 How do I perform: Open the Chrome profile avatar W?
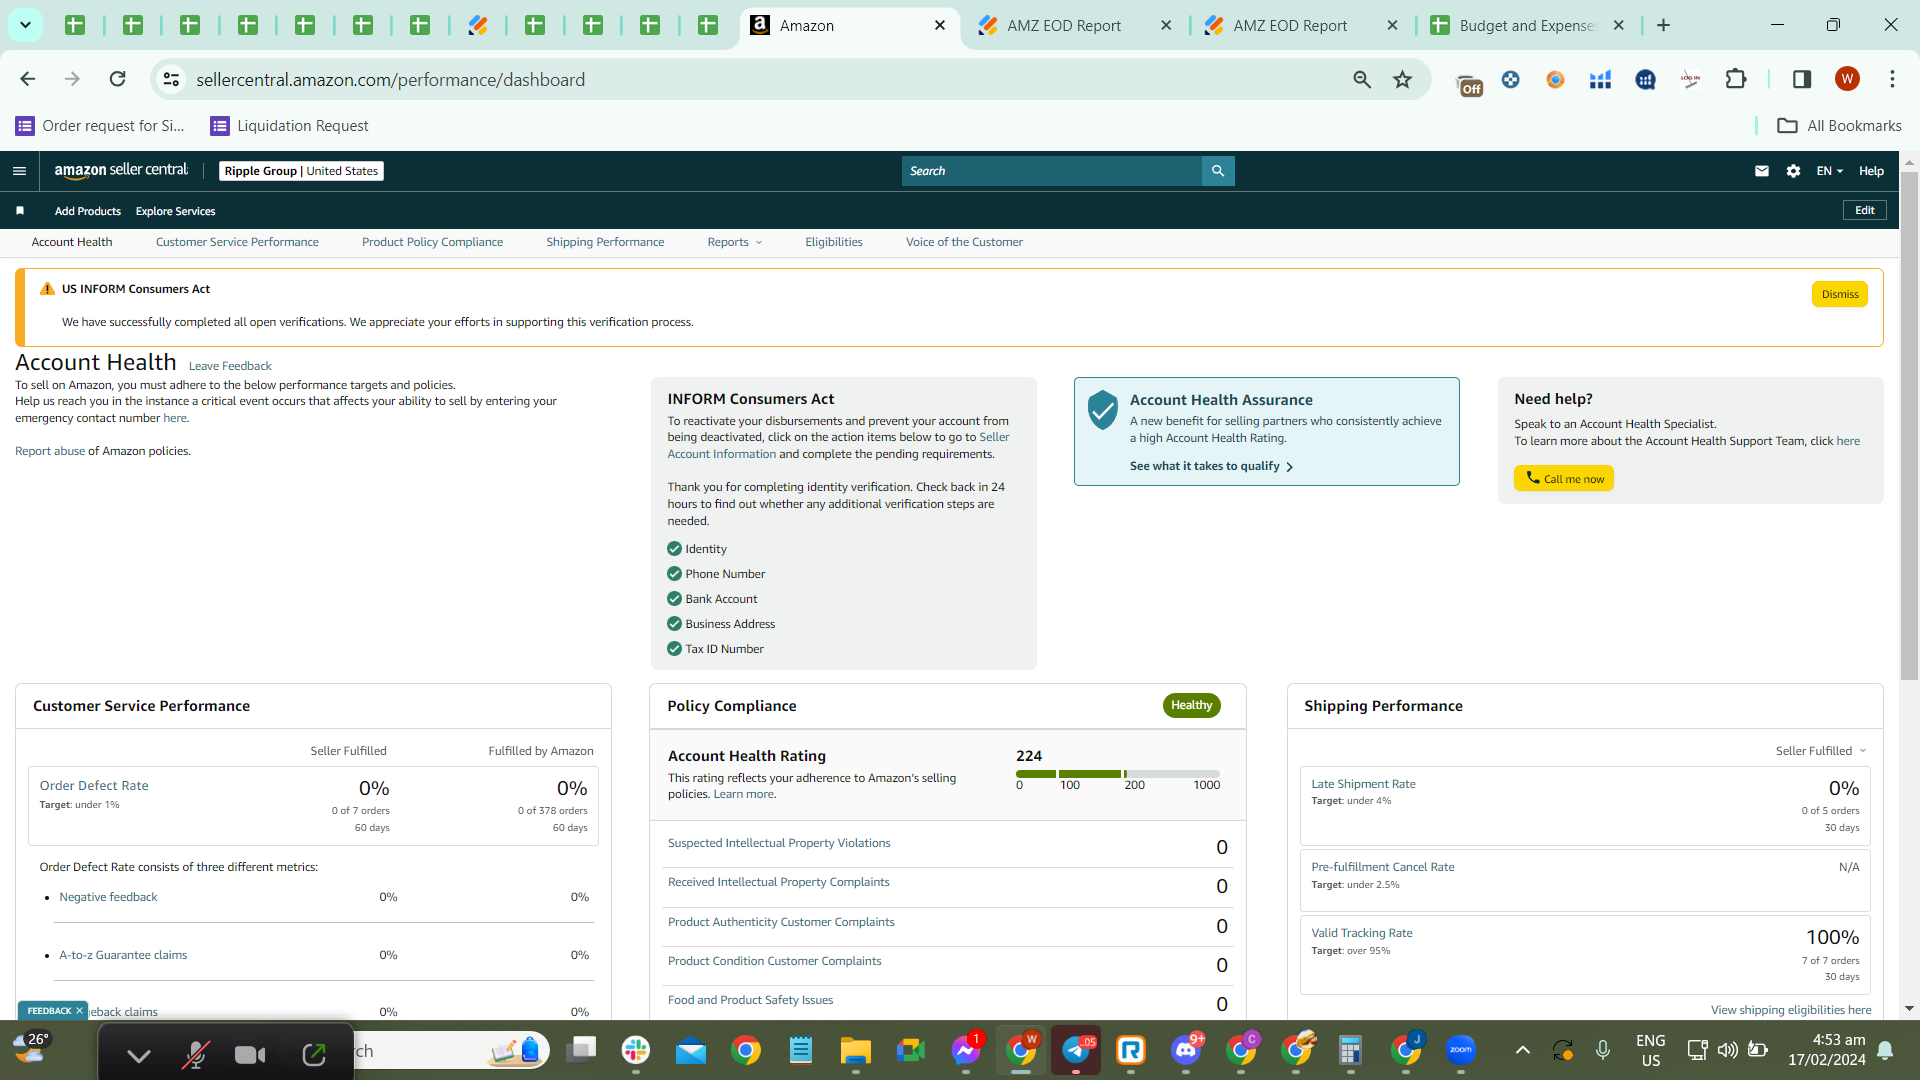(x=1847, y=79)
